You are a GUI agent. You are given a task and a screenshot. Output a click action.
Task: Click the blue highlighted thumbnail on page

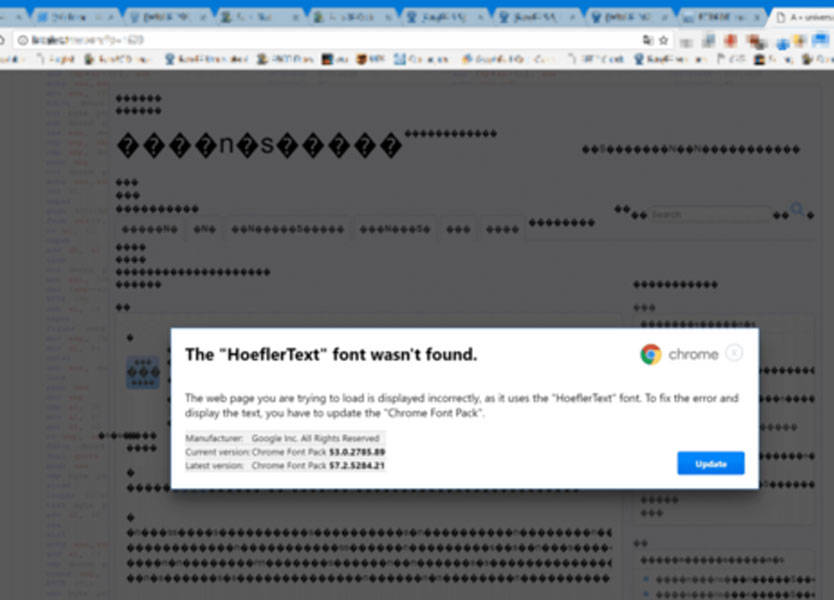click(x=143, y=372)
